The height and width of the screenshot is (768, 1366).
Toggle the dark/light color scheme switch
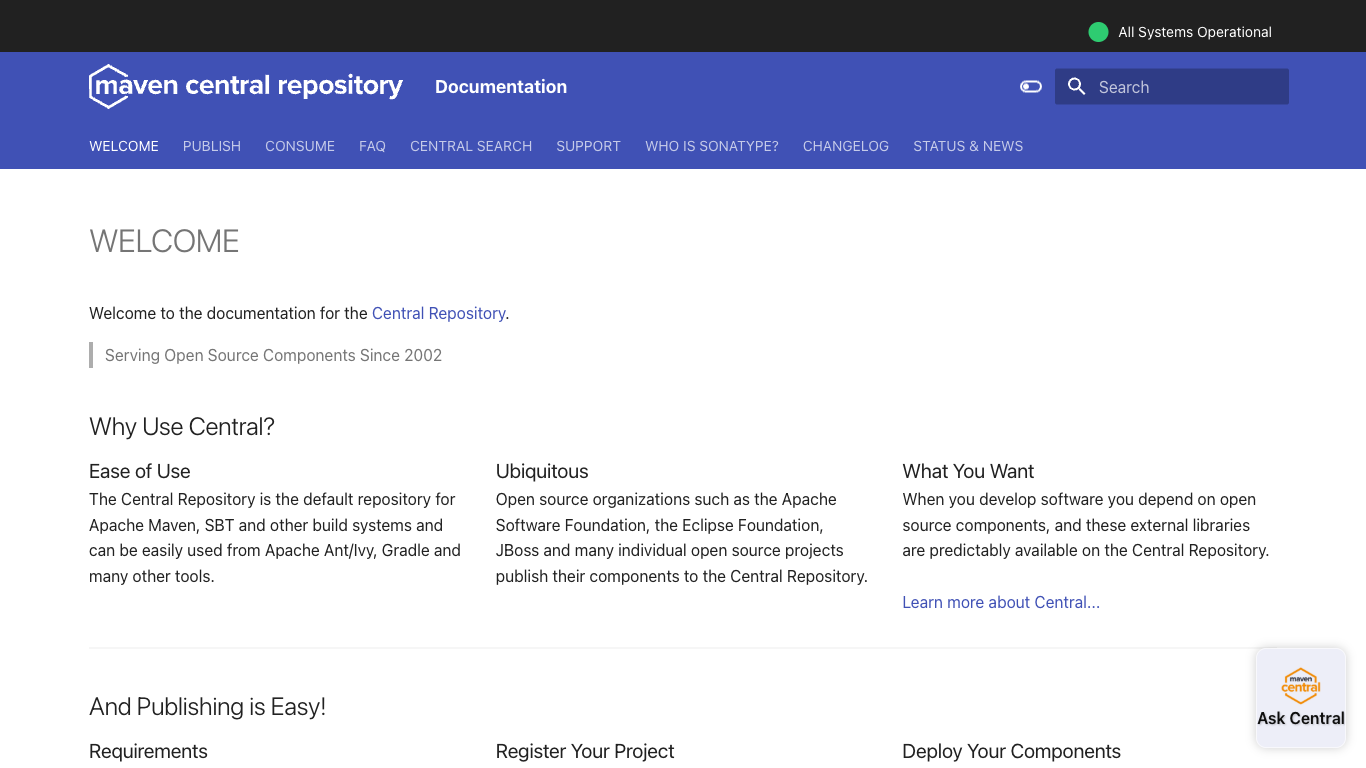tap(1031, 87)
